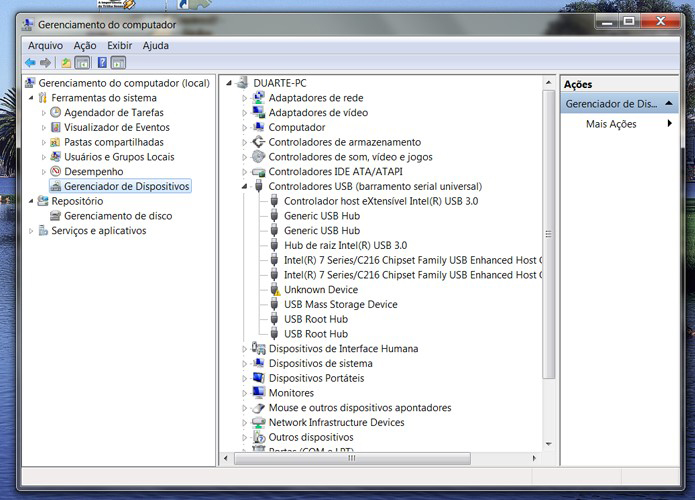Expand the Adaptadores de rede node
This screenshot has width=695, height=500.
pos(244,98)
